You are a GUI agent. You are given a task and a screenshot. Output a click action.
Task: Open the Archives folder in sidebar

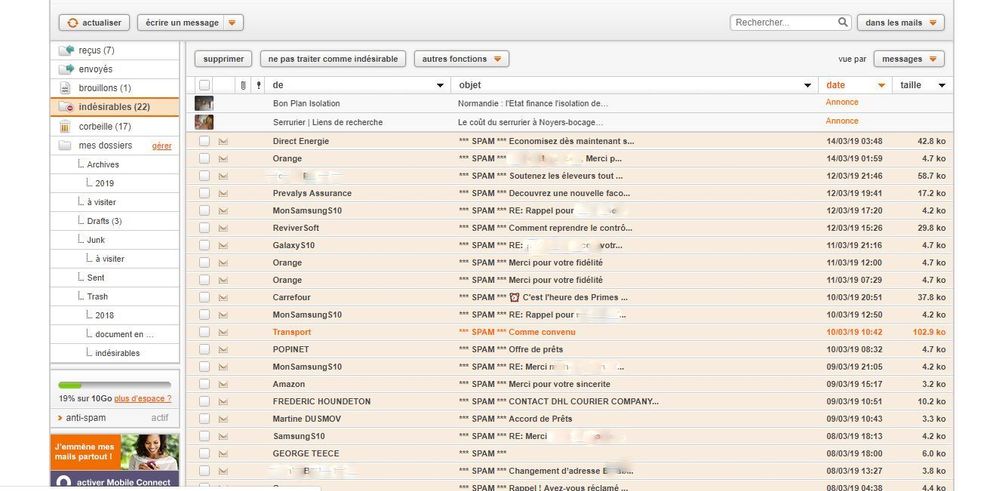coord(103,165)
